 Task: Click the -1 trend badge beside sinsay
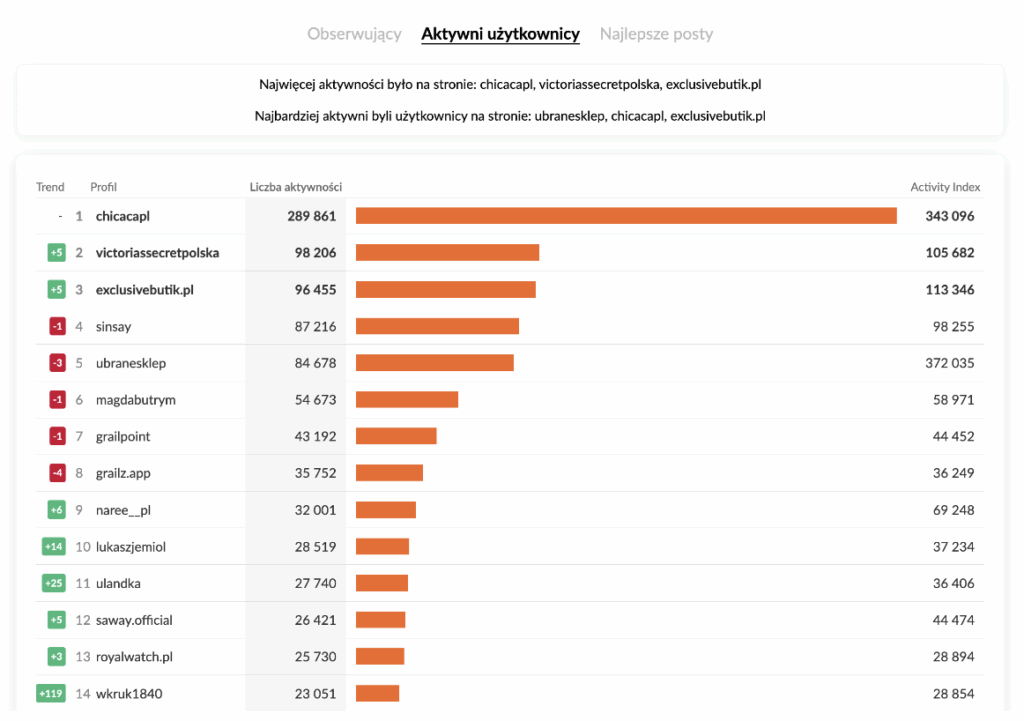point(57,326)
